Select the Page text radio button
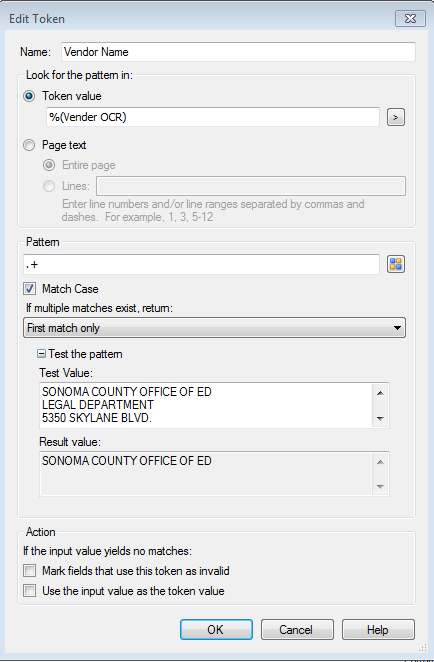 pyautogui.click(x=29, y=145)
